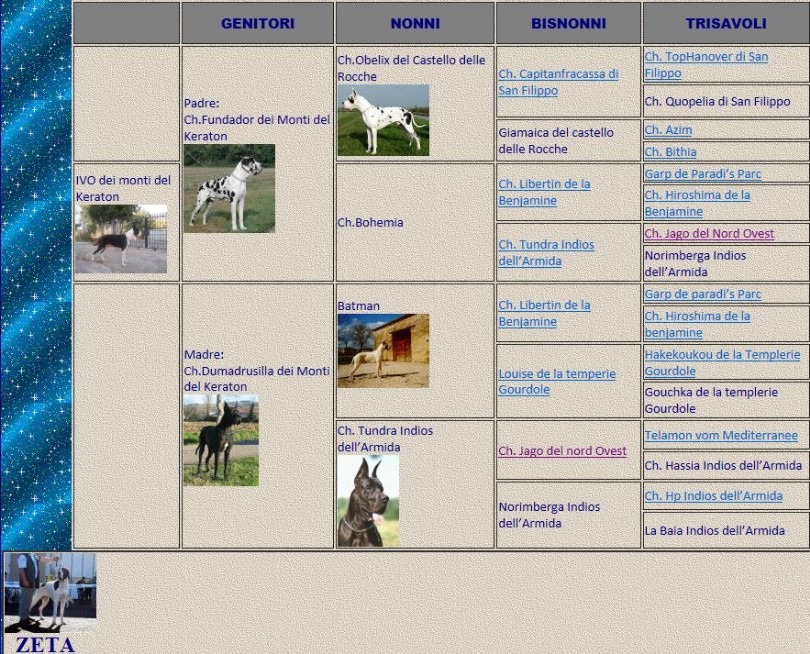Open Ch. Hiroshima de la Benjamine in Ch.Bohemia's lineage
Image resolution: width=810 pixels, height=654 pixels.
[x=697, y=203]
